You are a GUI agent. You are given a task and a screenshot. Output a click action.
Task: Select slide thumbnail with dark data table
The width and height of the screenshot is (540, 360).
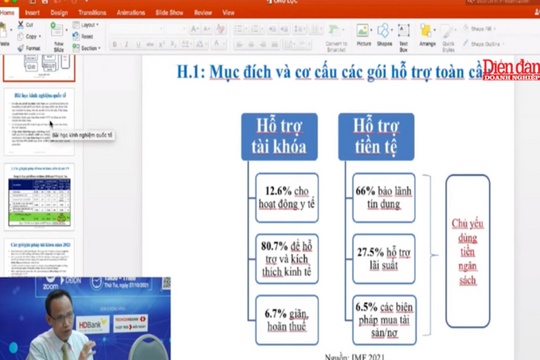click(39, 197)
